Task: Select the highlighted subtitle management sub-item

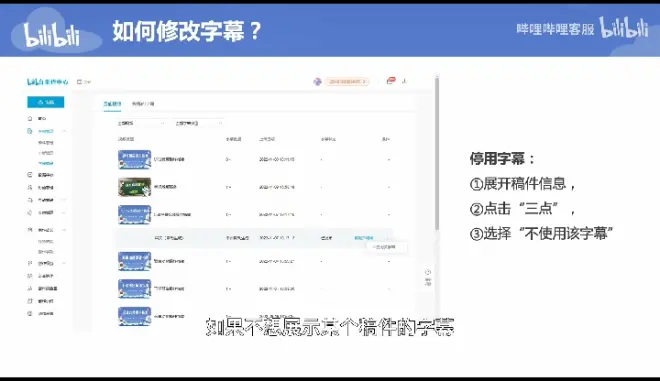Action: 45,163
